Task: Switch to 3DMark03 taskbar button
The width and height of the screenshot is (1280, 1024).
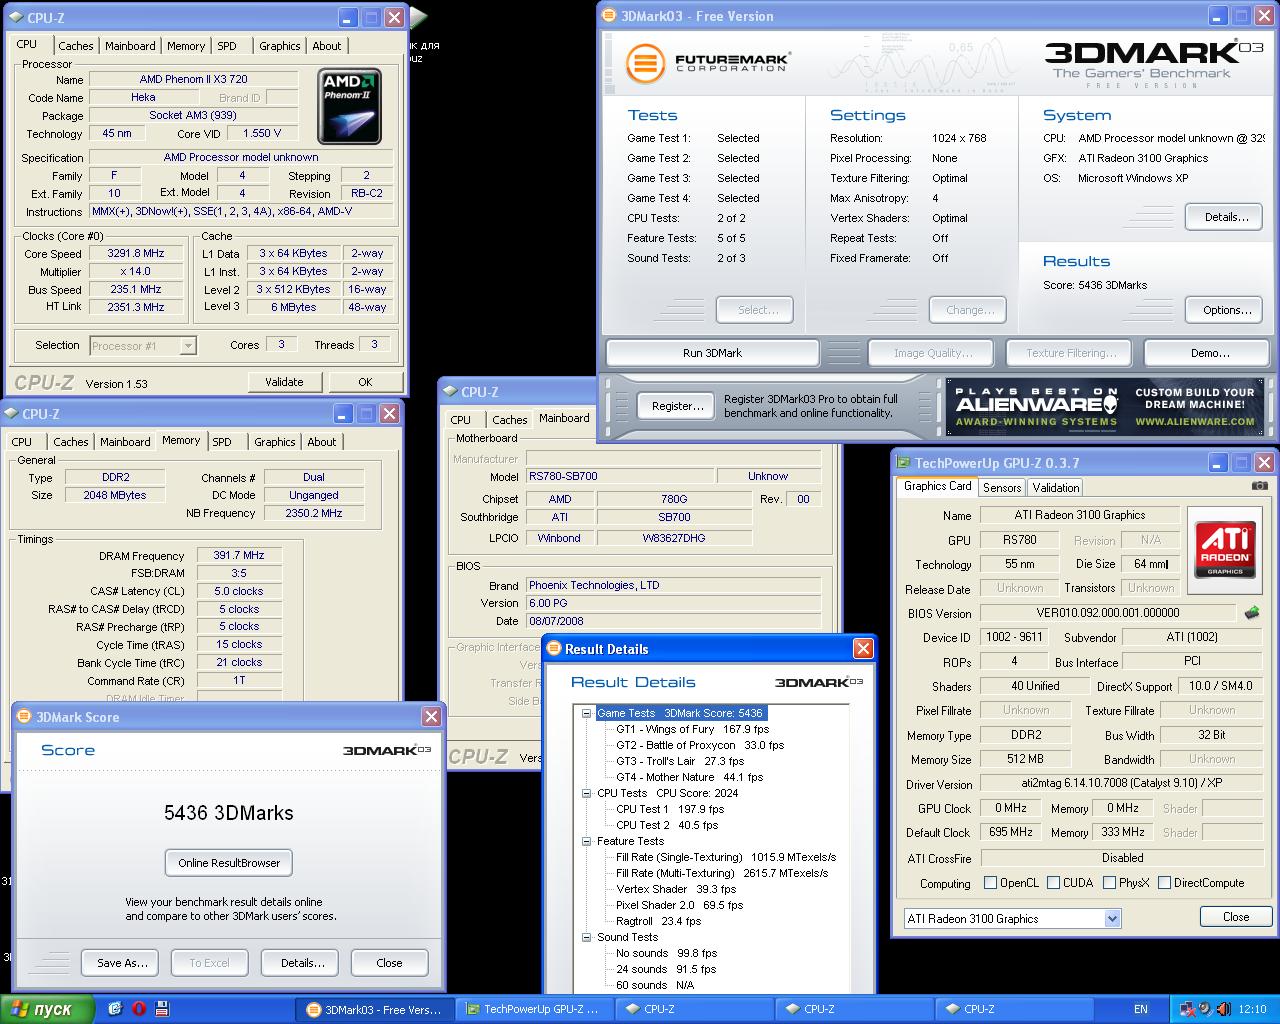Action: tap(376, 1009)
